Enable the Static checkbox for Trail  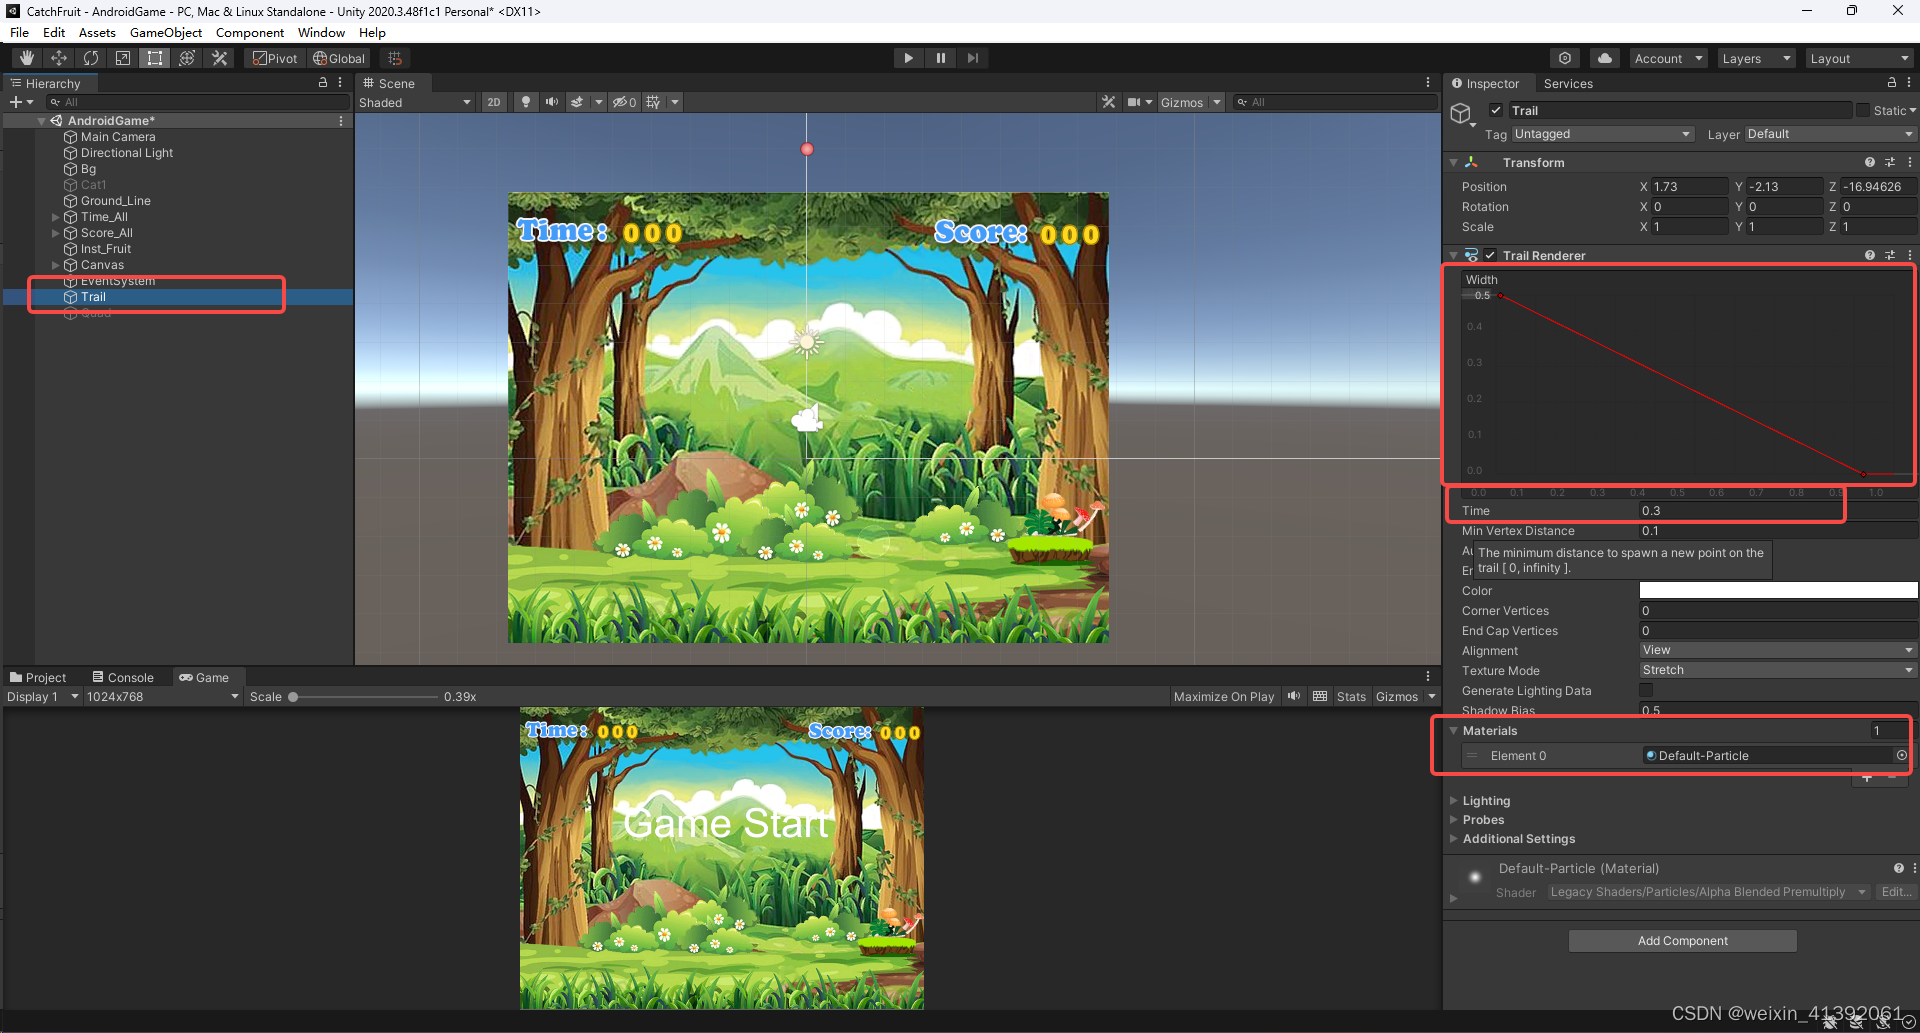point(1862,110)
